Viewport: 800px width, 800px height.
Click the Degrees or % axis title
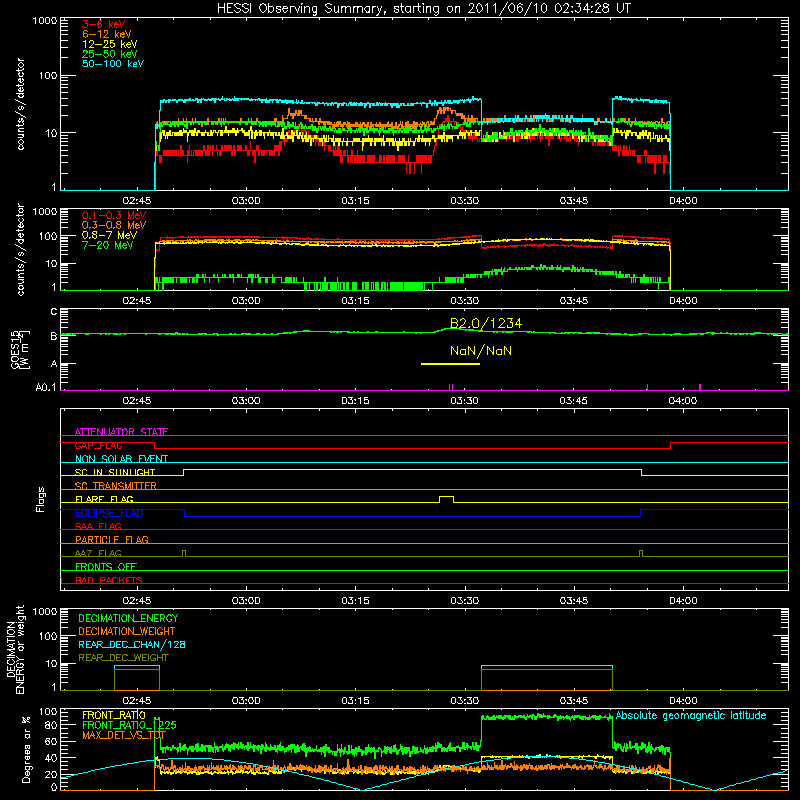(27, 749)
